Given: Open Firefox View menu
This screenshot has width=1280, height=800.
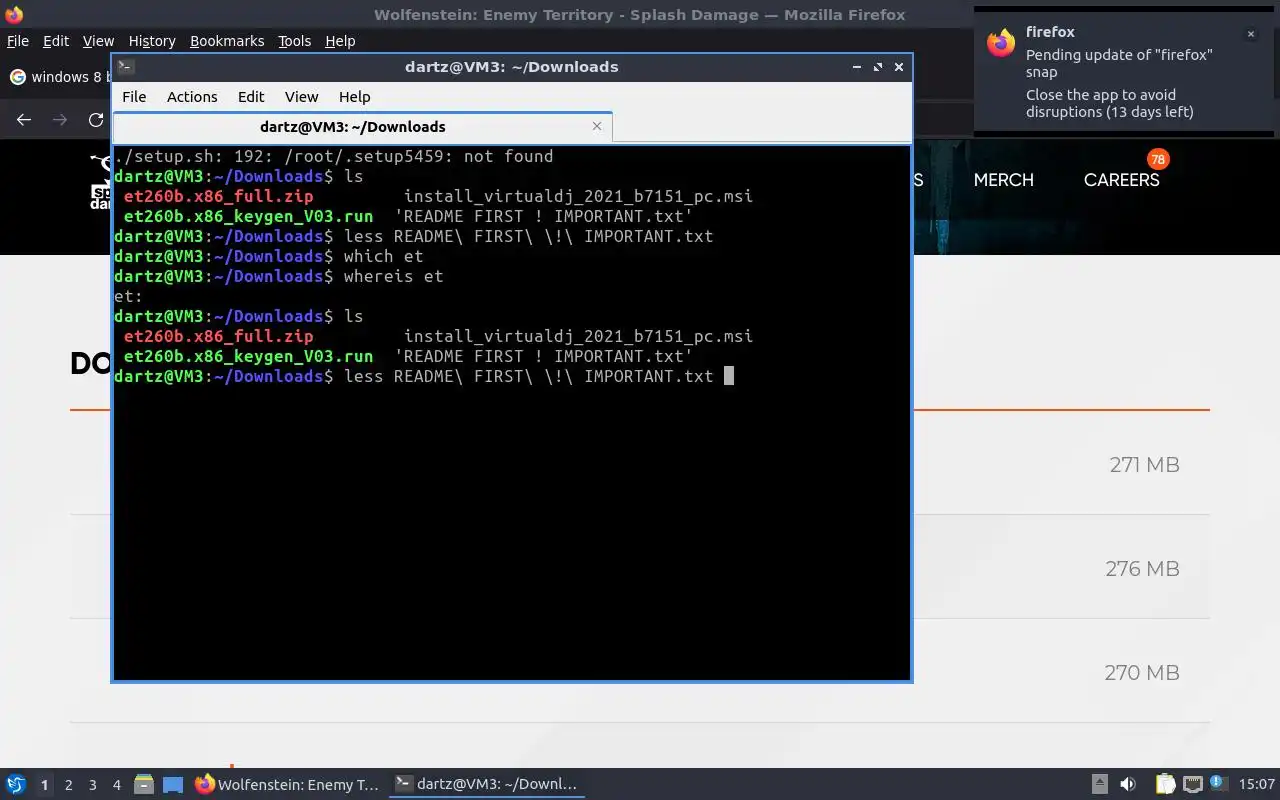Looking at the screenshot, I should point(98,41).
